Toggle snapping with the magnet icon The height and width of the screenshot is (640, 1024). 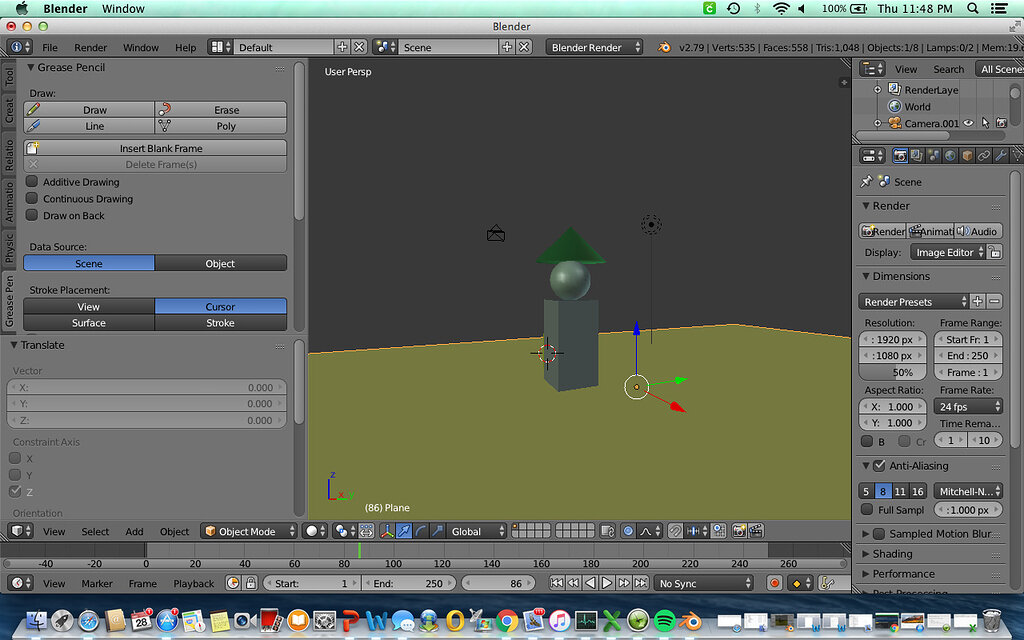pyautogui.click(x=675, y=531)
